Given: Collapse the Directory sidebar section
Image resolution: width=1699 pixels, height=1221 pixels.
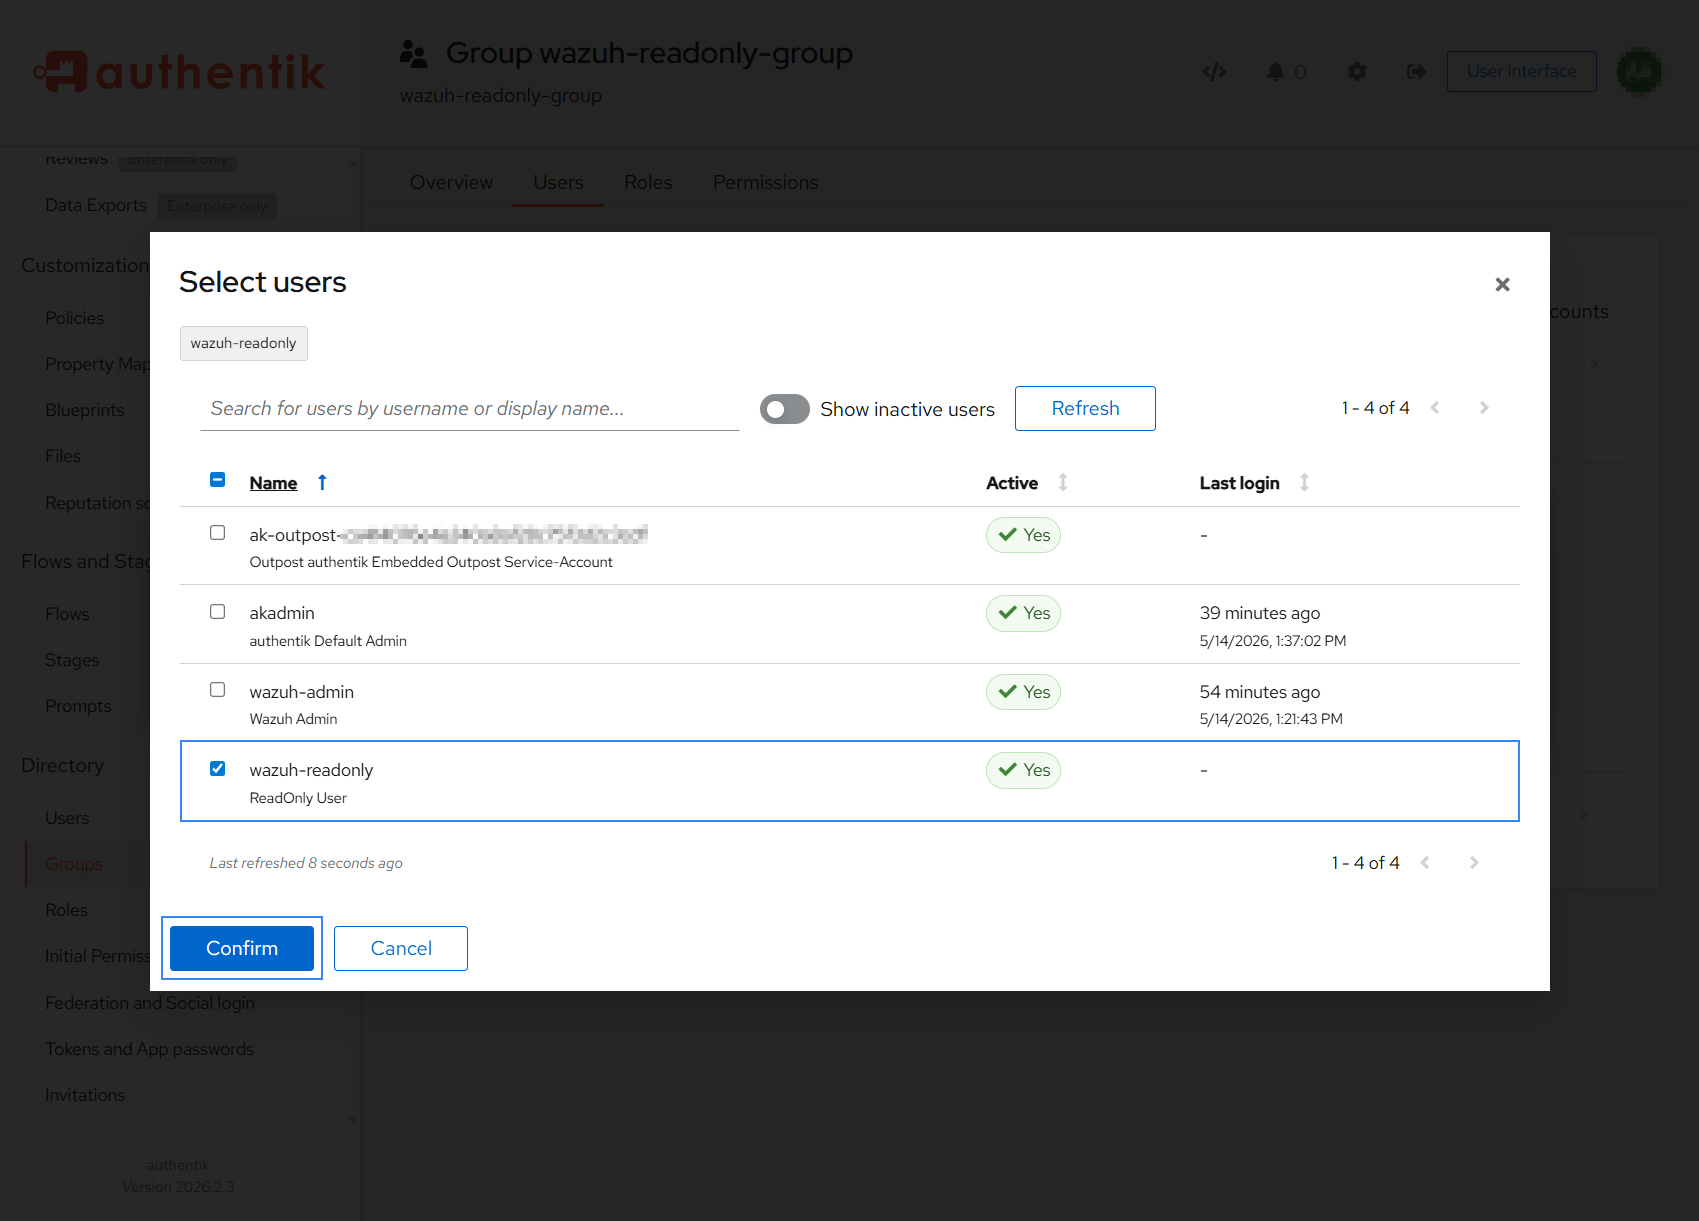Looking at the screenshot, I should point(63,765).
